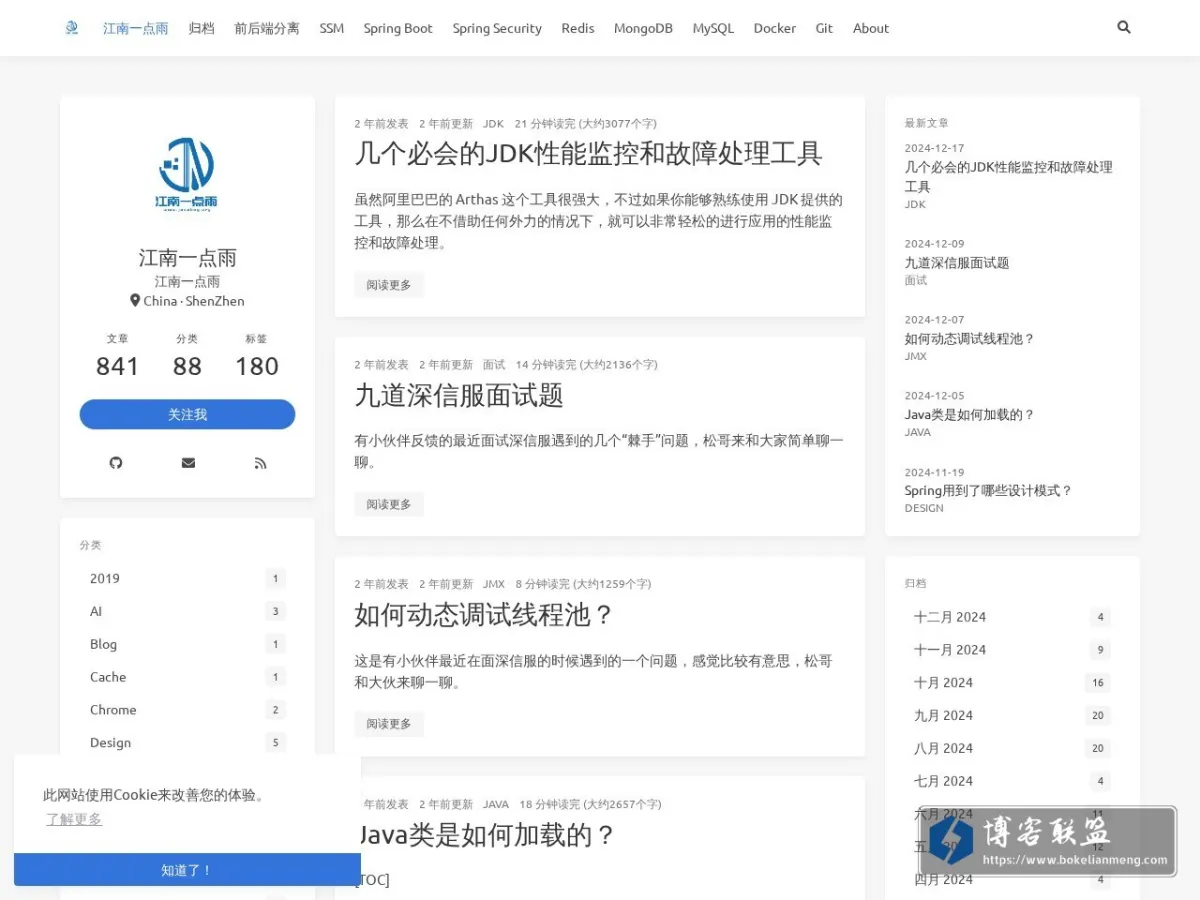The width and height of the screenshot is (1200, 900).
Task: Open recent post 如何动态调试线程池？ in sidebar
Action: (x=970, y=339)
